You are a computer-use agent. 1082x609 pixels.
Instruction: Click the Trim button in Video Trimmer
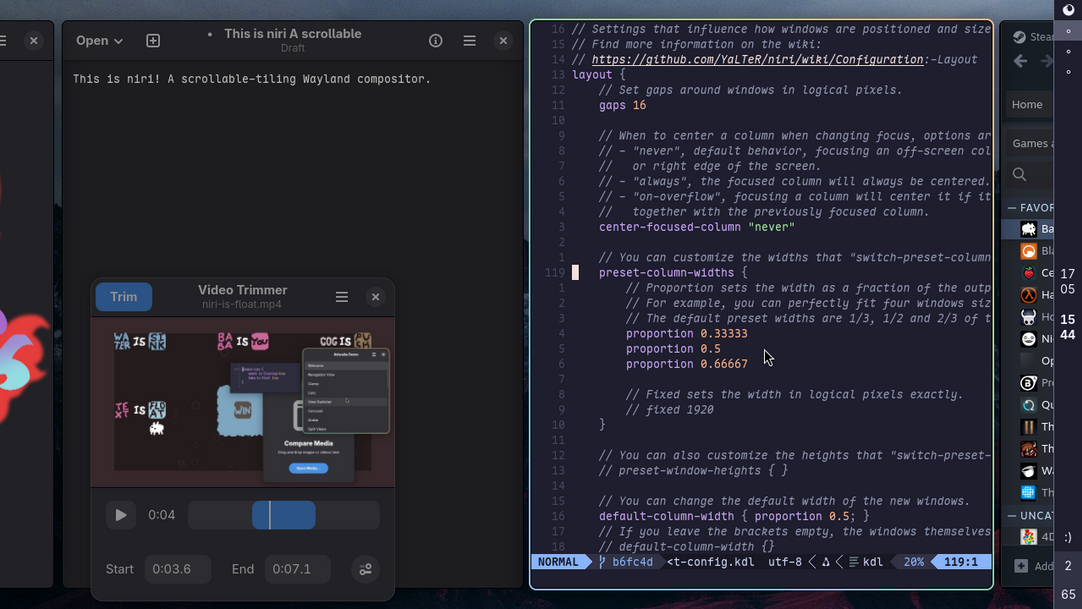click(123, 297)
